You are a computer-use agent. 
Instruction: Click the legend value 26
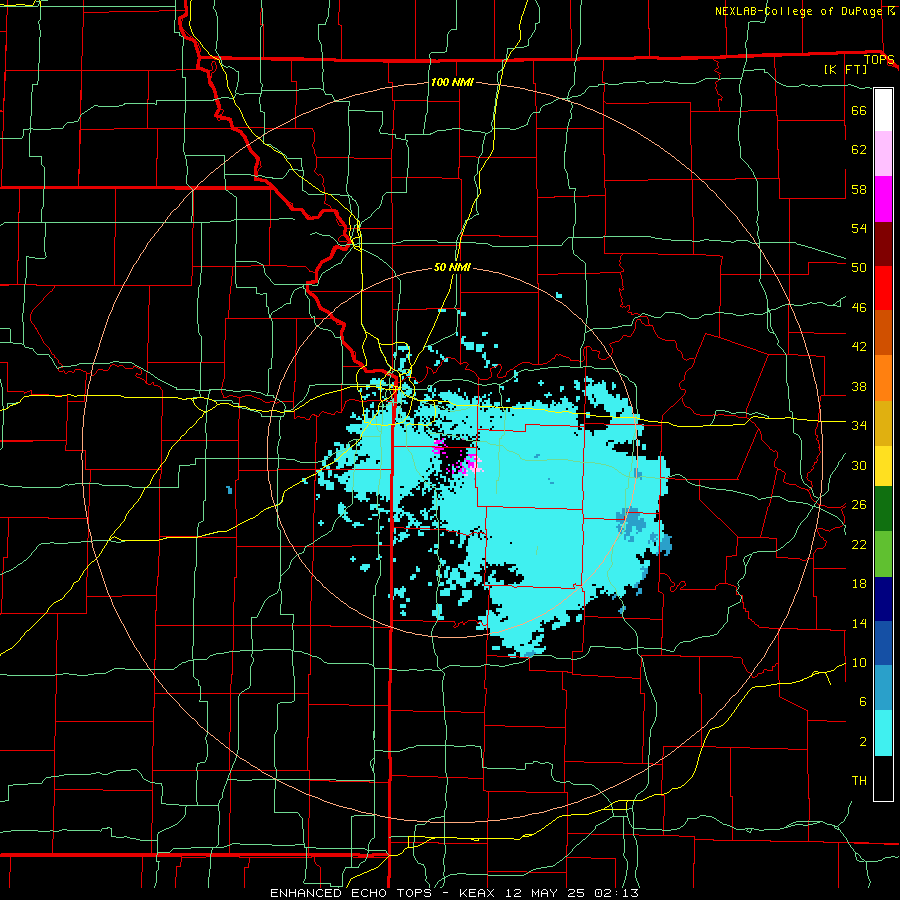tap(859, 505)
